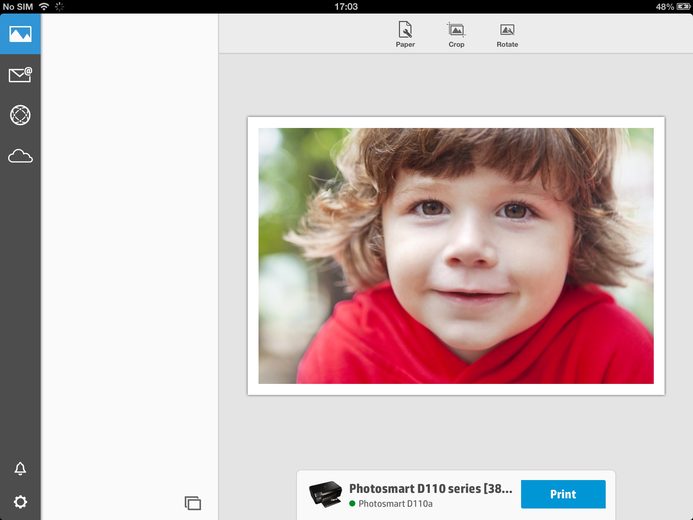Image resolution: width=693 pixels, height=520 pixels.
Task: Open notifications bell icon
Action: pyautogui.click(x=20, y=468)
